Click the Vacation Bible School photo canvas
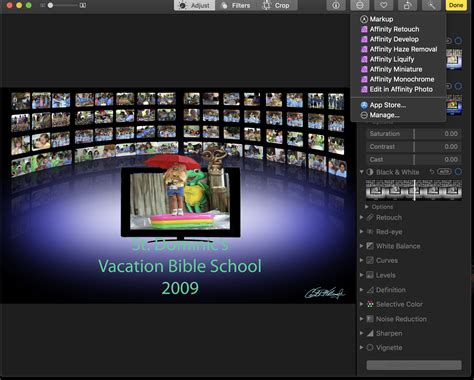The width and height of the screenshot is (474, 380). coord(178,195)
